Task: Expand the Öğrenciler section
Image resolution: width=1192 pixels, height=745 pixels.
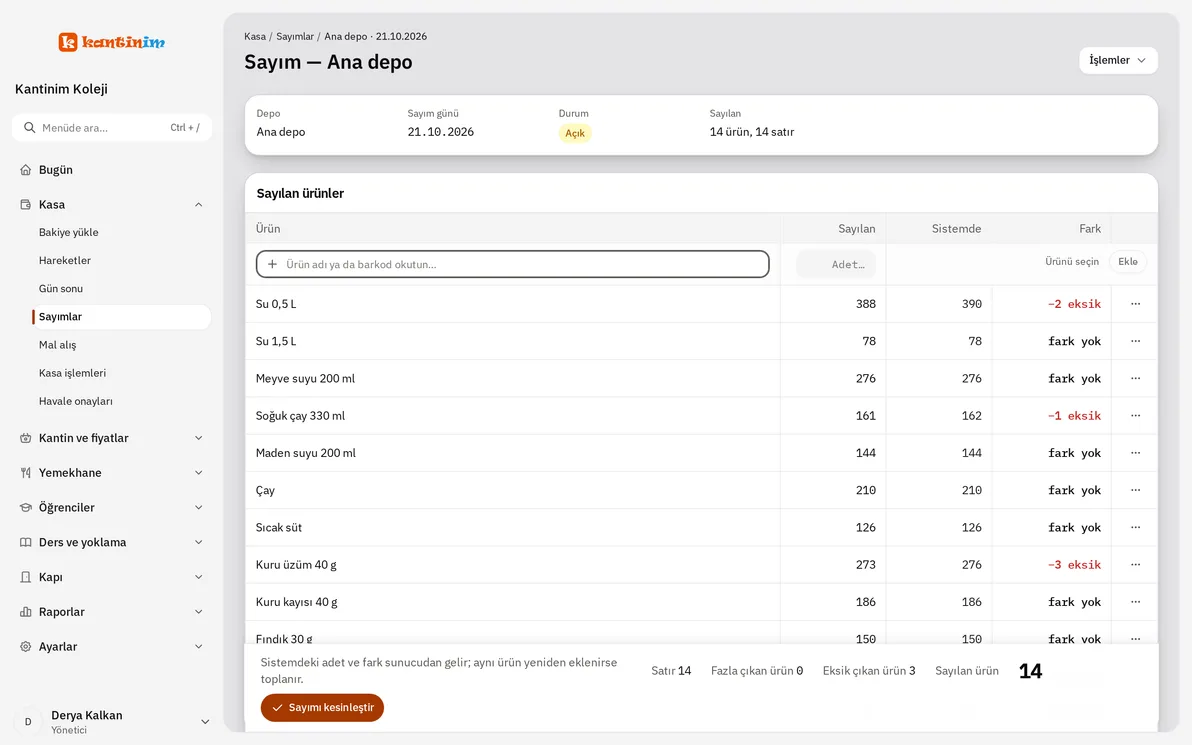Action: [x=198, y=508]
